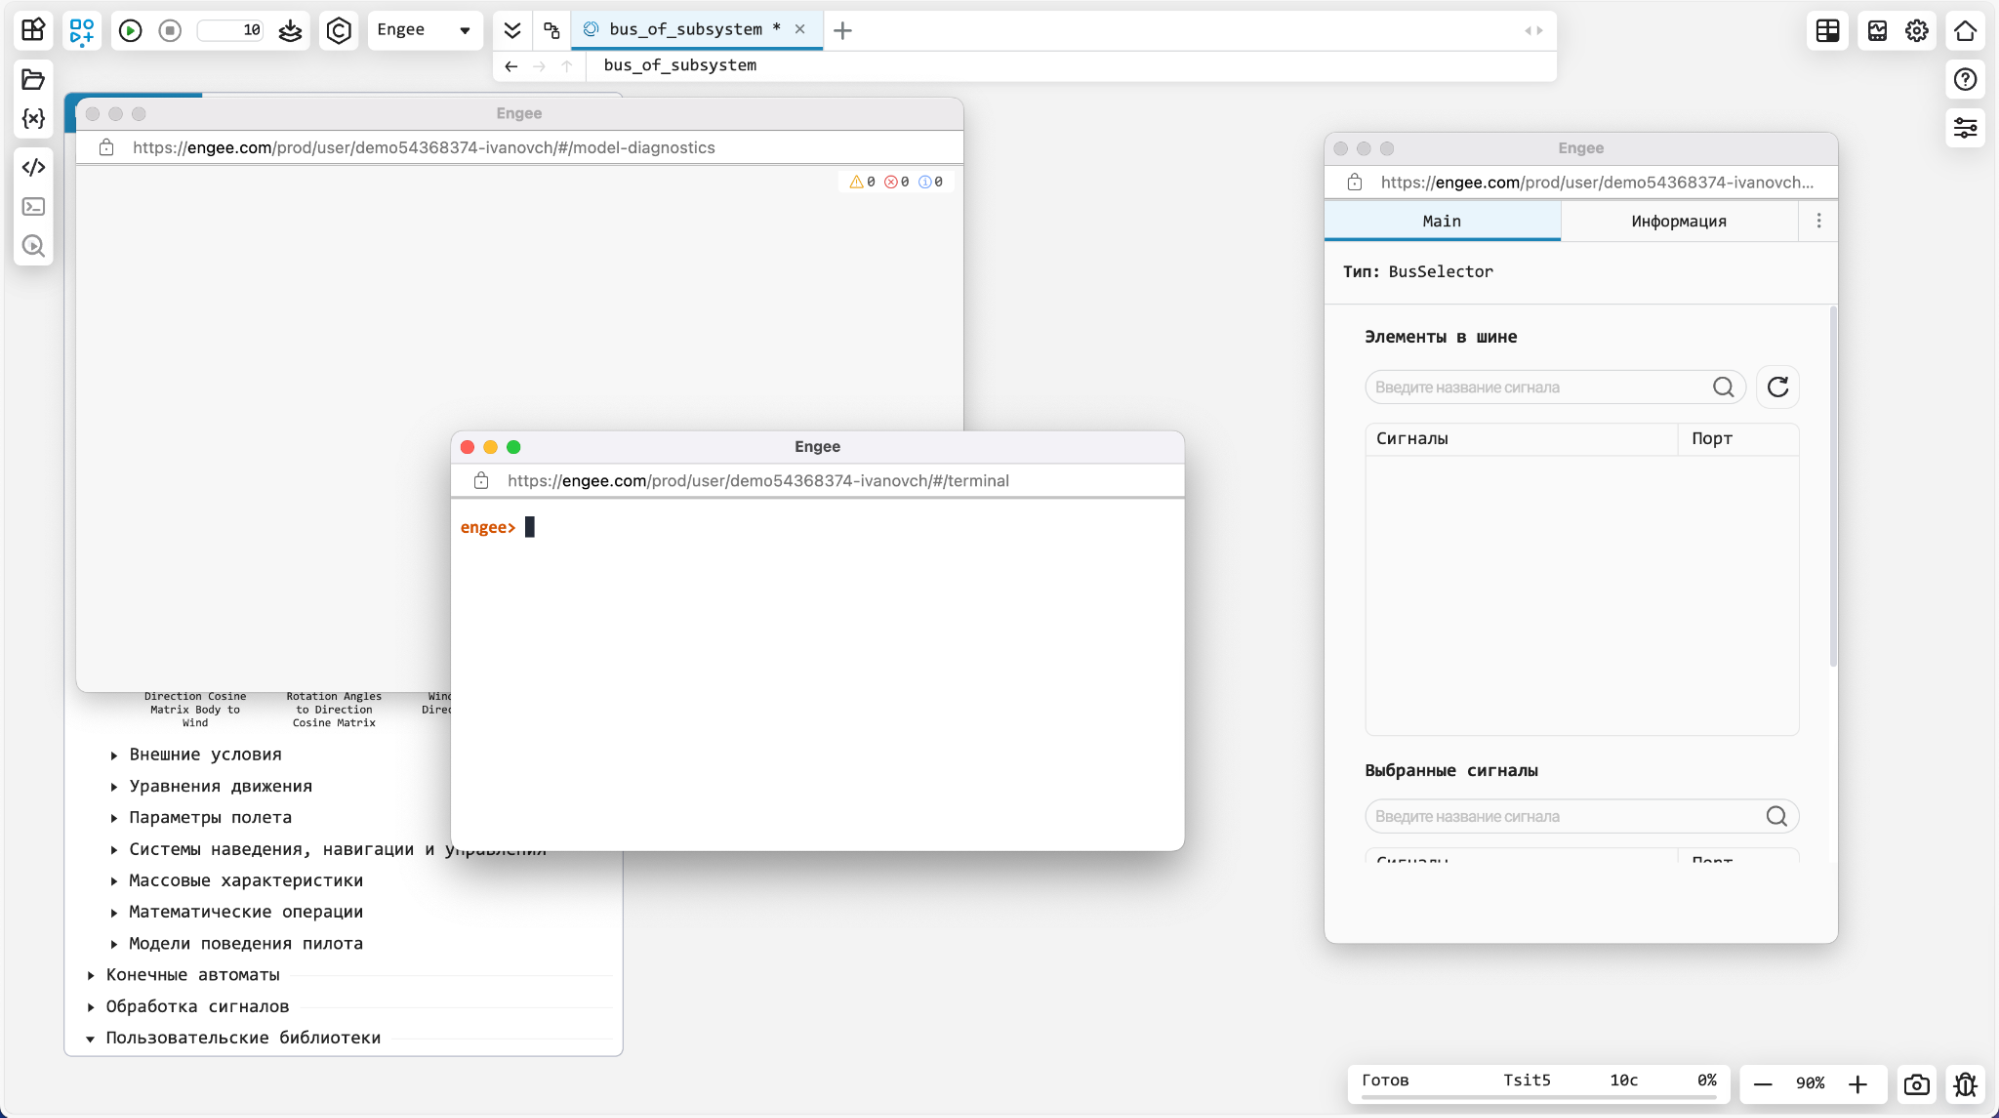Stop the simulation with Stop button
This screenshot has height=1118, width=1999.
(170, 30)
